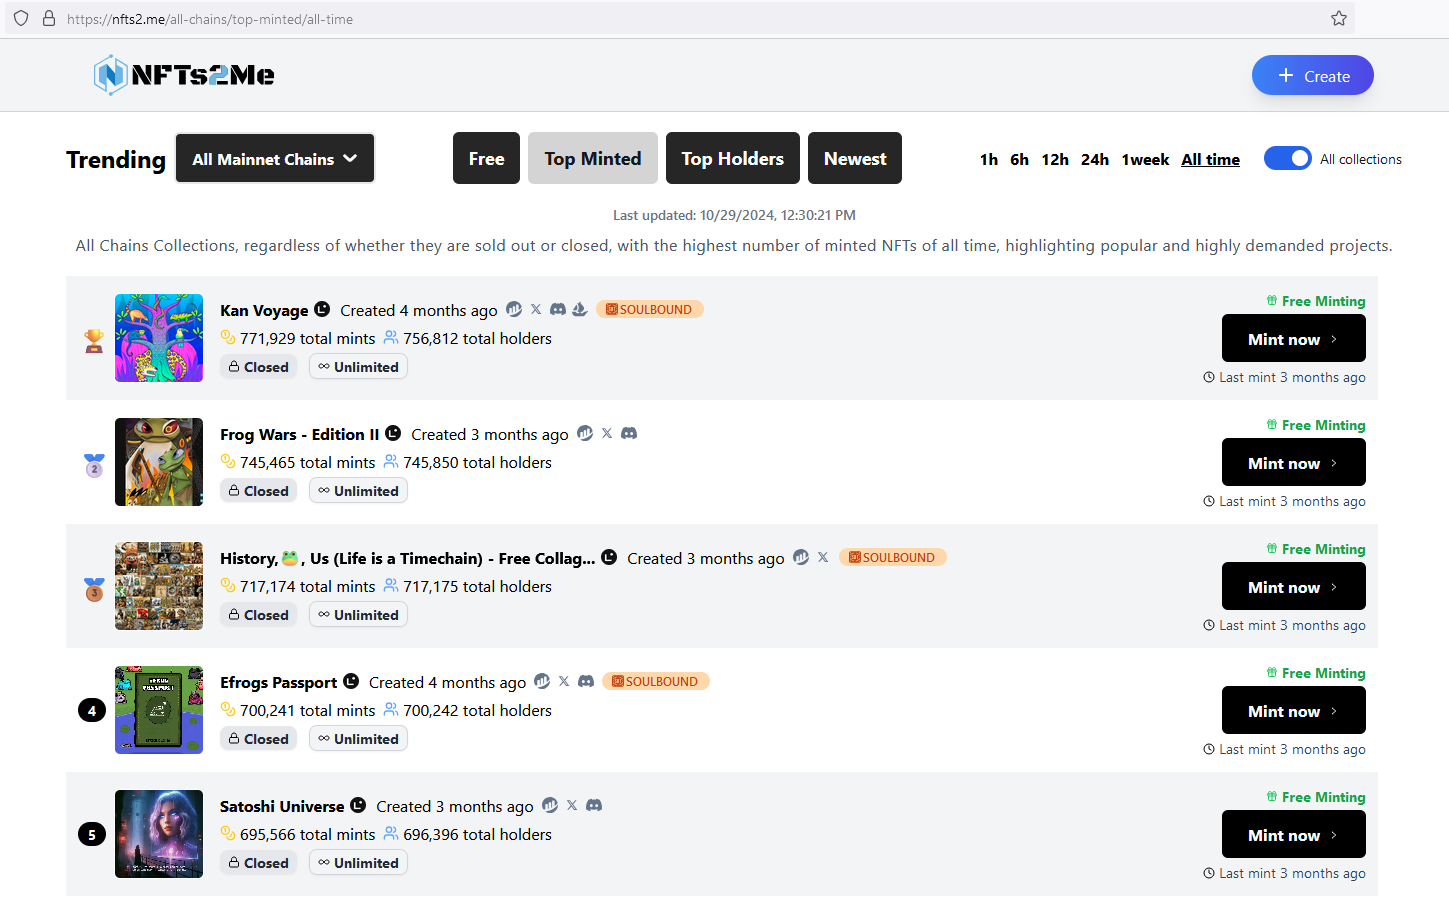Expand the All Mainnet Chains dropdown

point(275,159)
